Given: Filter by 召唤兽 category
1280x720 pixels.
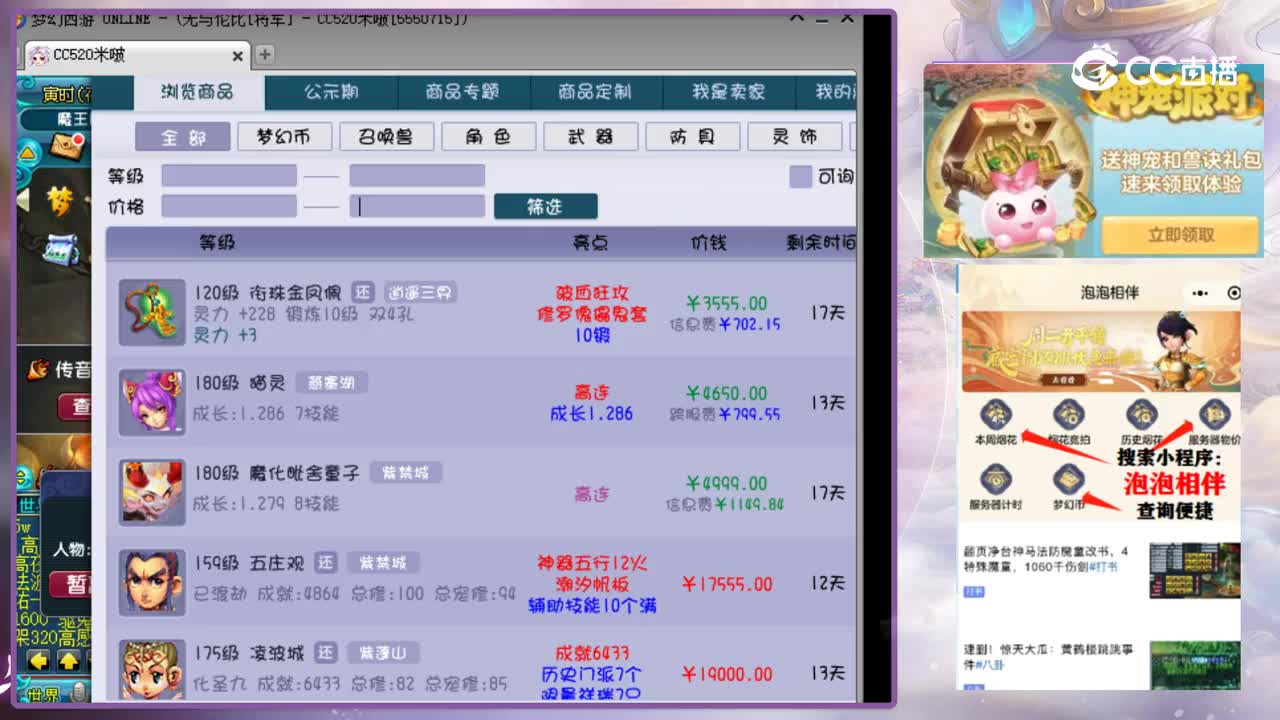Looking at the screenshot, I should tap(386, 137).
